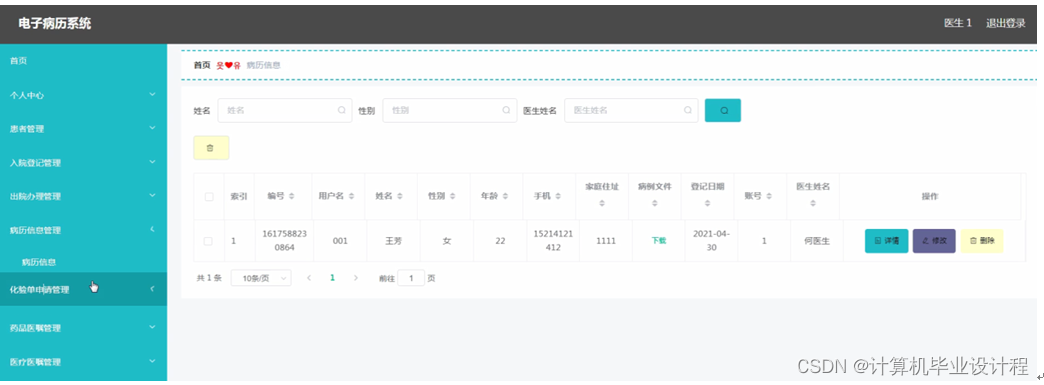Sort table by 登记日期 column arrows
The height and width of the screenshot is (385, 1044).
pyautogui.click(x=707, y=204)
